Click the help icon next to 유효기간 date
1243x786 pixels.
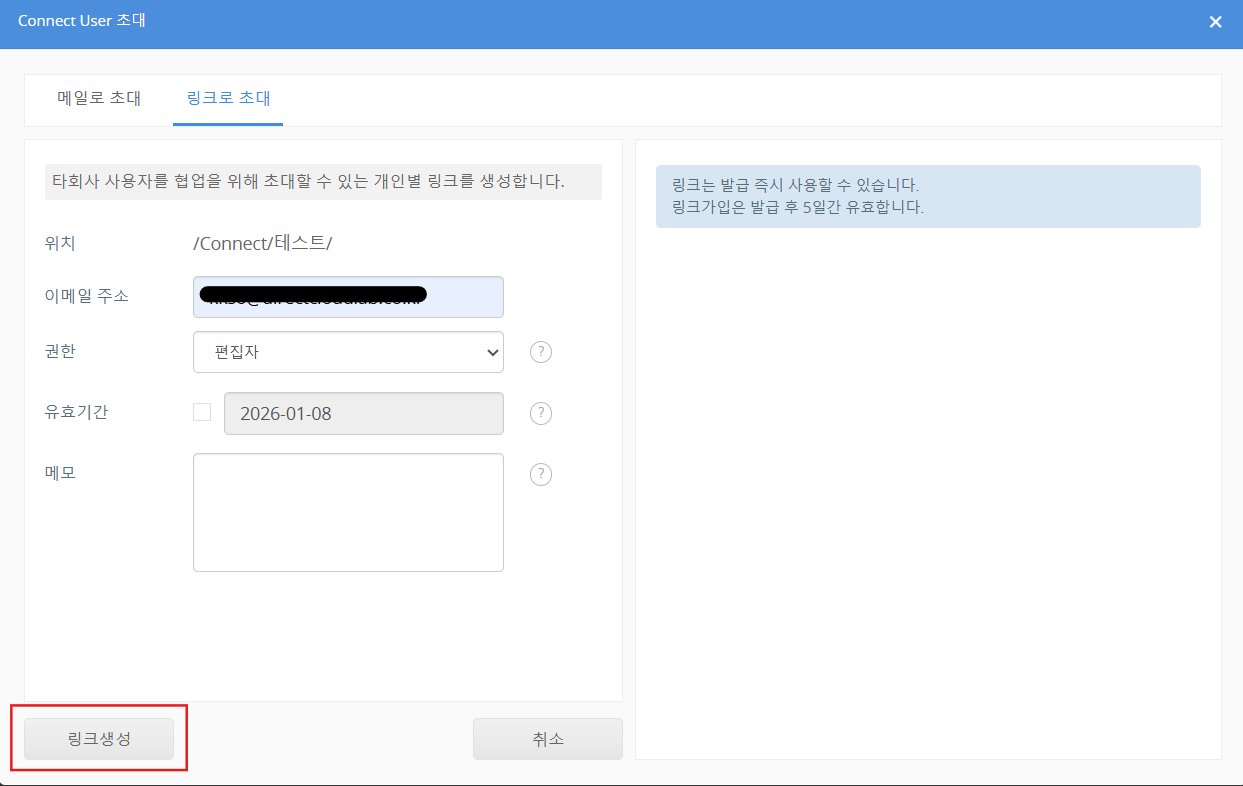coord(541,413)
